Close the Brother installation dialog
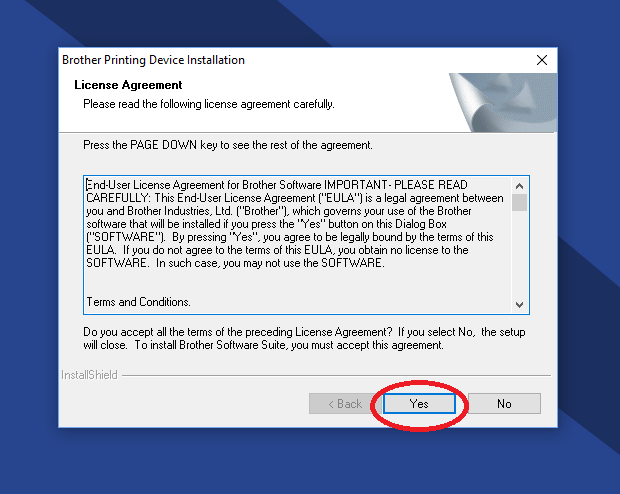The width and height of the screenshot is (620, 494). point(542,60)
